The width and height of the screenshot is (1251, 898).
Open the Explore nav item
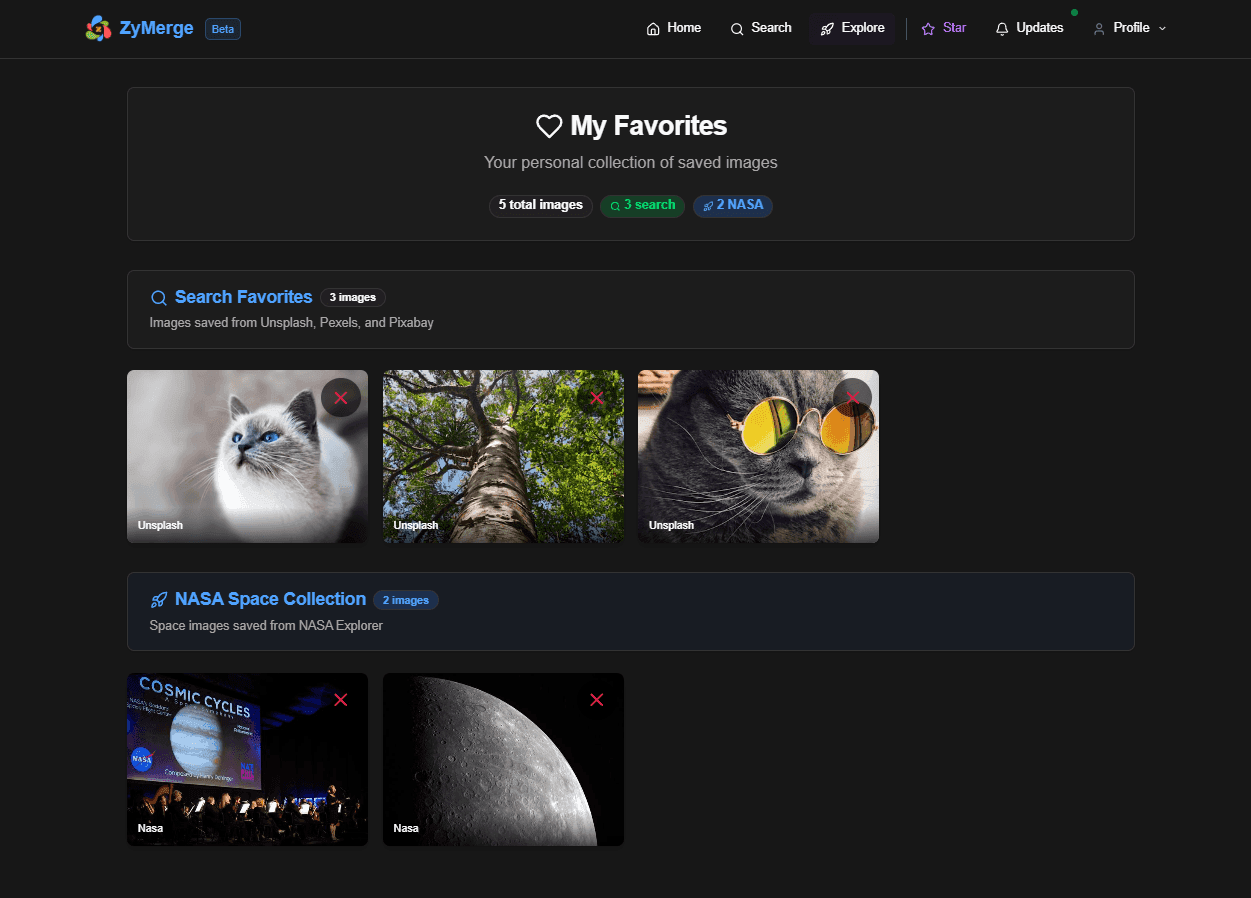(853, 28)
